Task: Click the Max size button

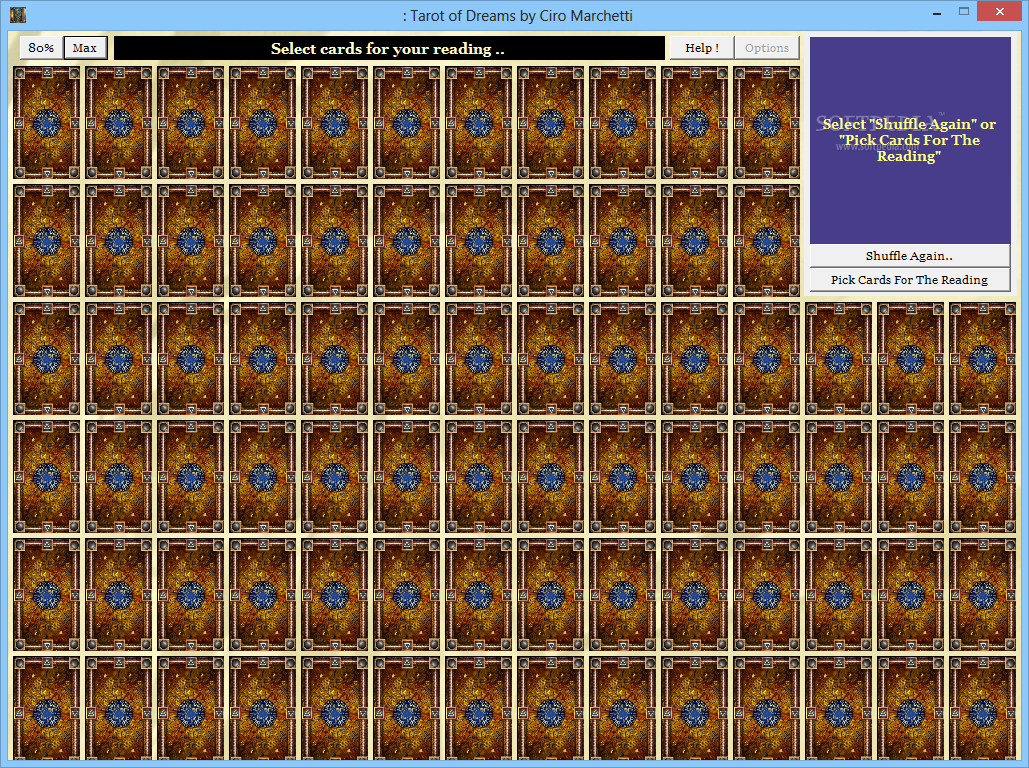Action: [85, 48]
